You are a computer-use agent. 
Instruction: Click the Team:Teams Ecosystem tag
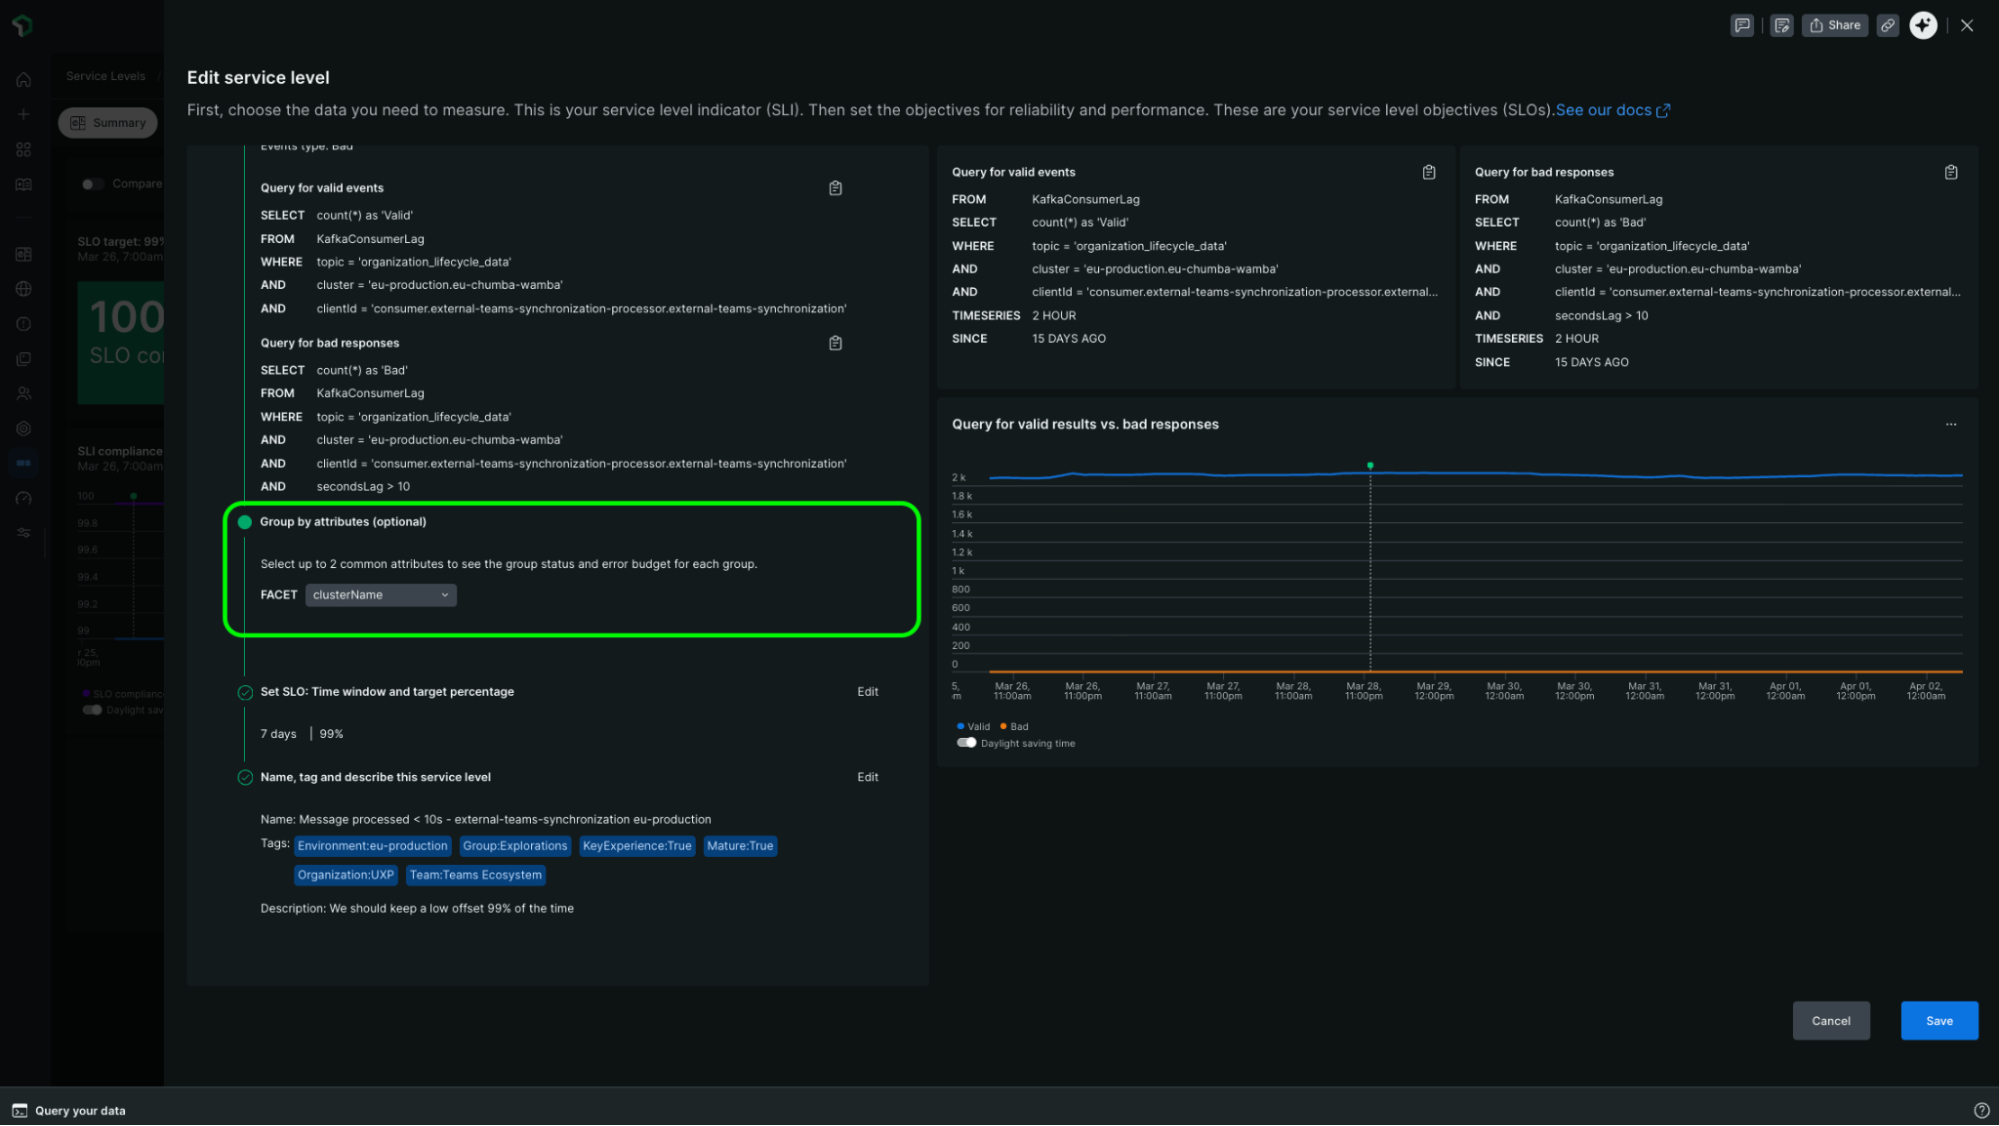click(x=476, y=875)
